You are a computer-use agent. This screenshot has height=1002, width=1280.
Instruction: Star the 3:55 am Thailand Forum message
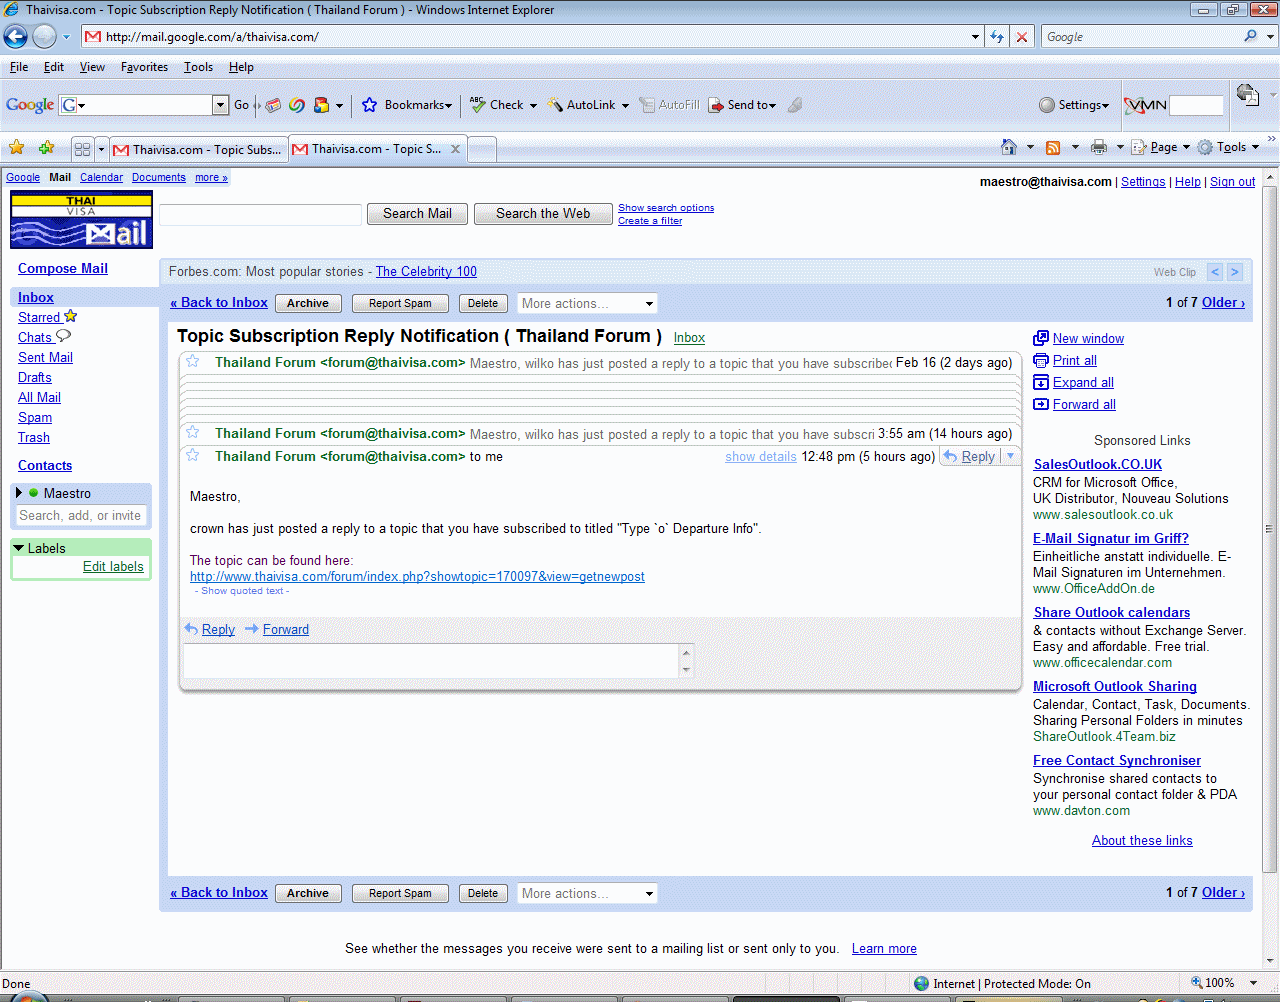click(193, 433)
